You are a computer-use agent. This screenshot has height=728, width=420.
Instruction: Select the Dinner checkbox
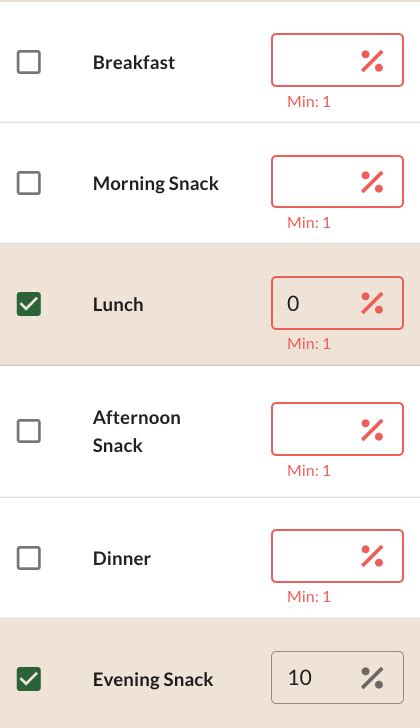click(29, 558)
